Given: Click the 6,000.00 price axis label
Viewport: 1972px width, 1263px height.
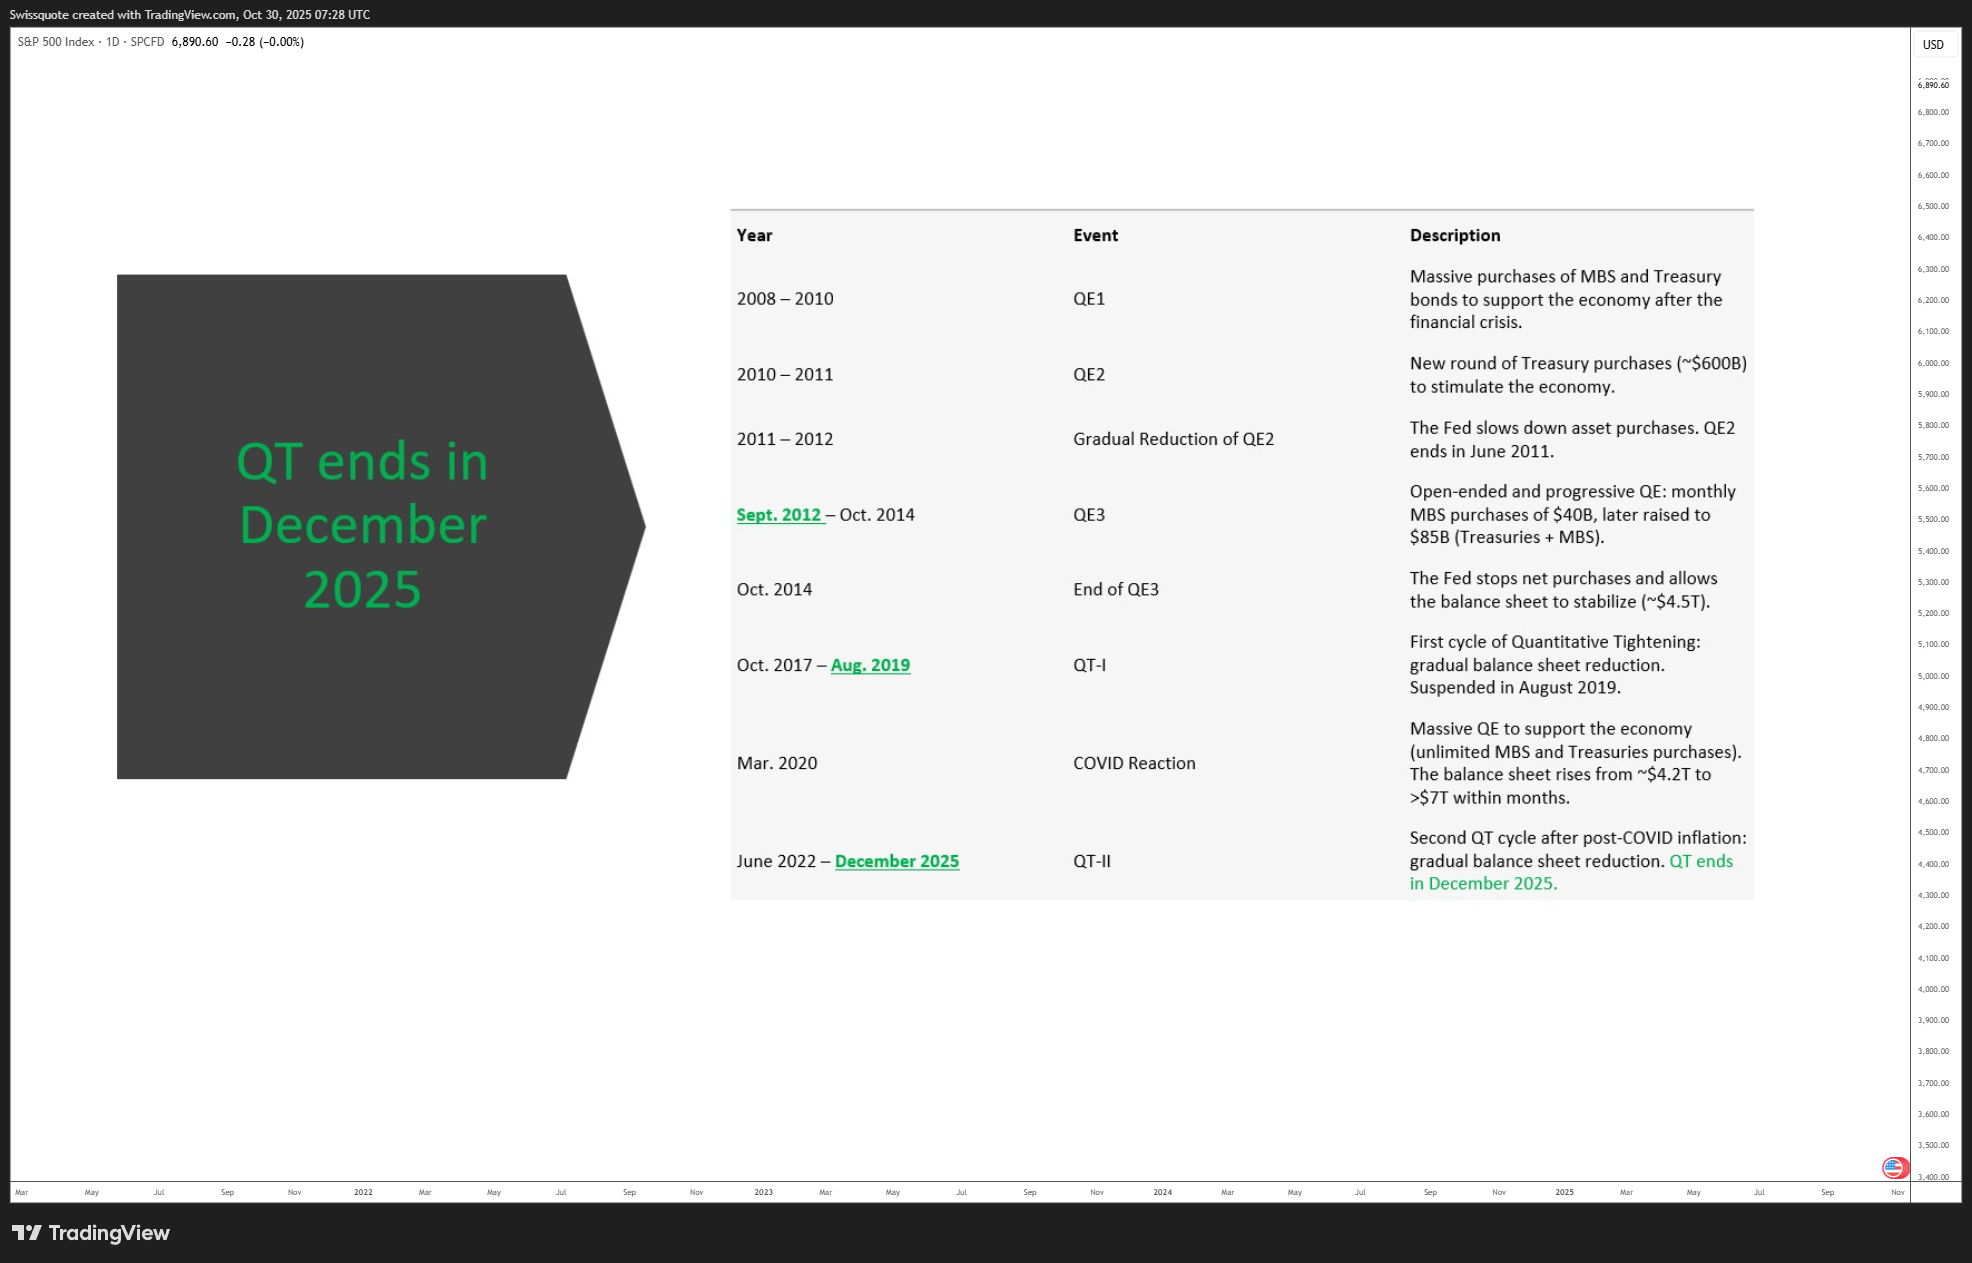Looking at the screenshot, I should tap(1933, 363).
